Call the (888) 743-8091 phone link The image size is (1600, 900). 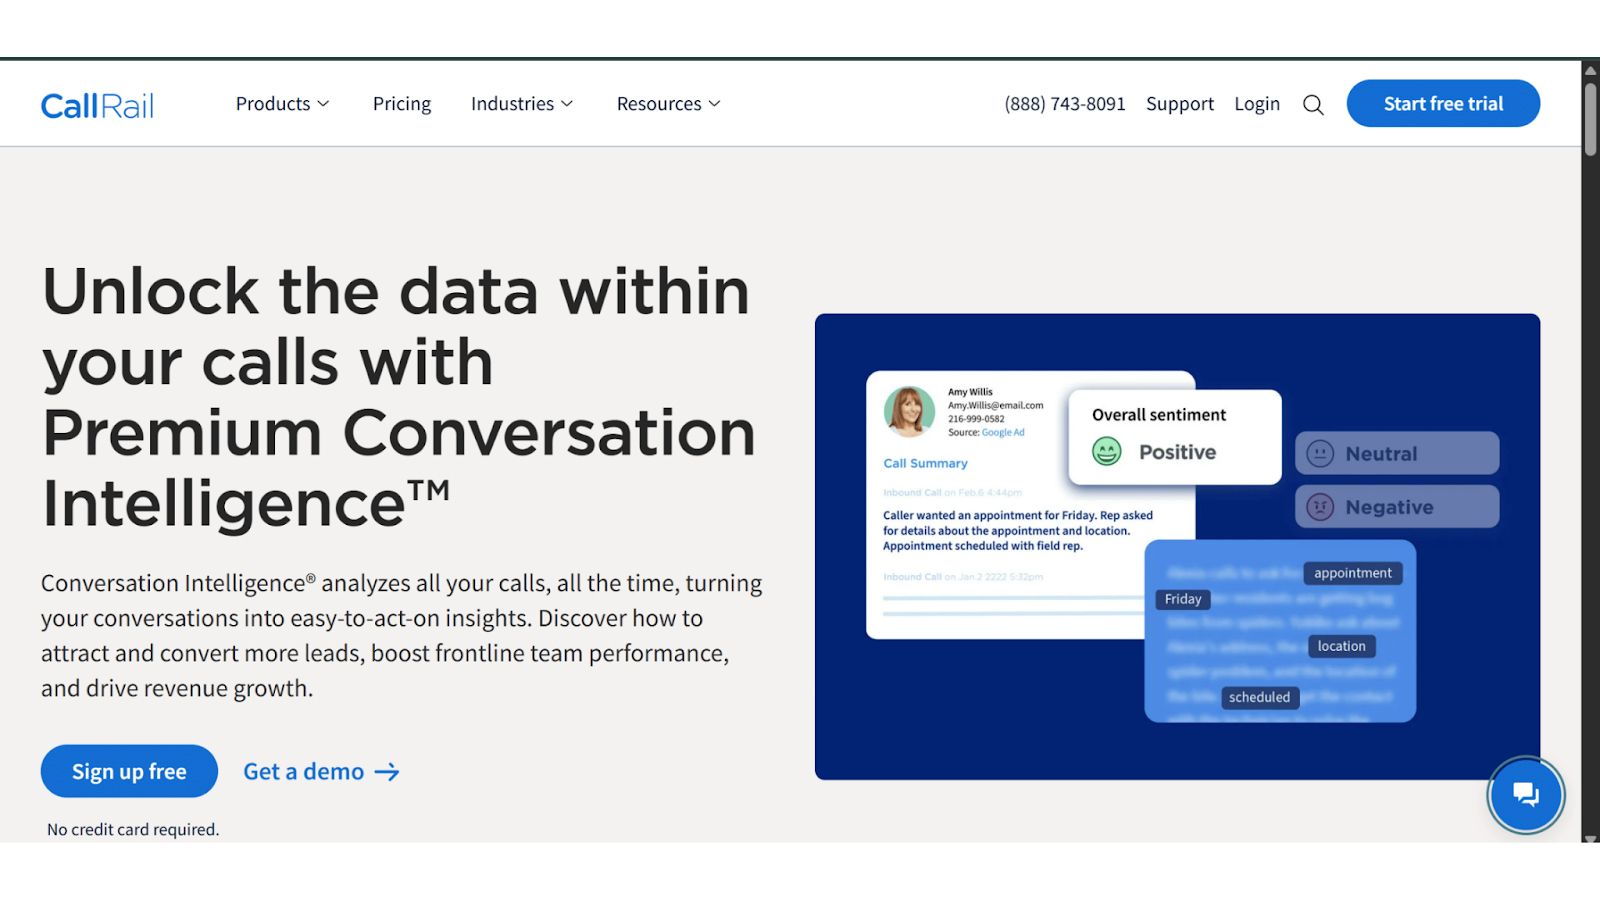coord(1065,104)
